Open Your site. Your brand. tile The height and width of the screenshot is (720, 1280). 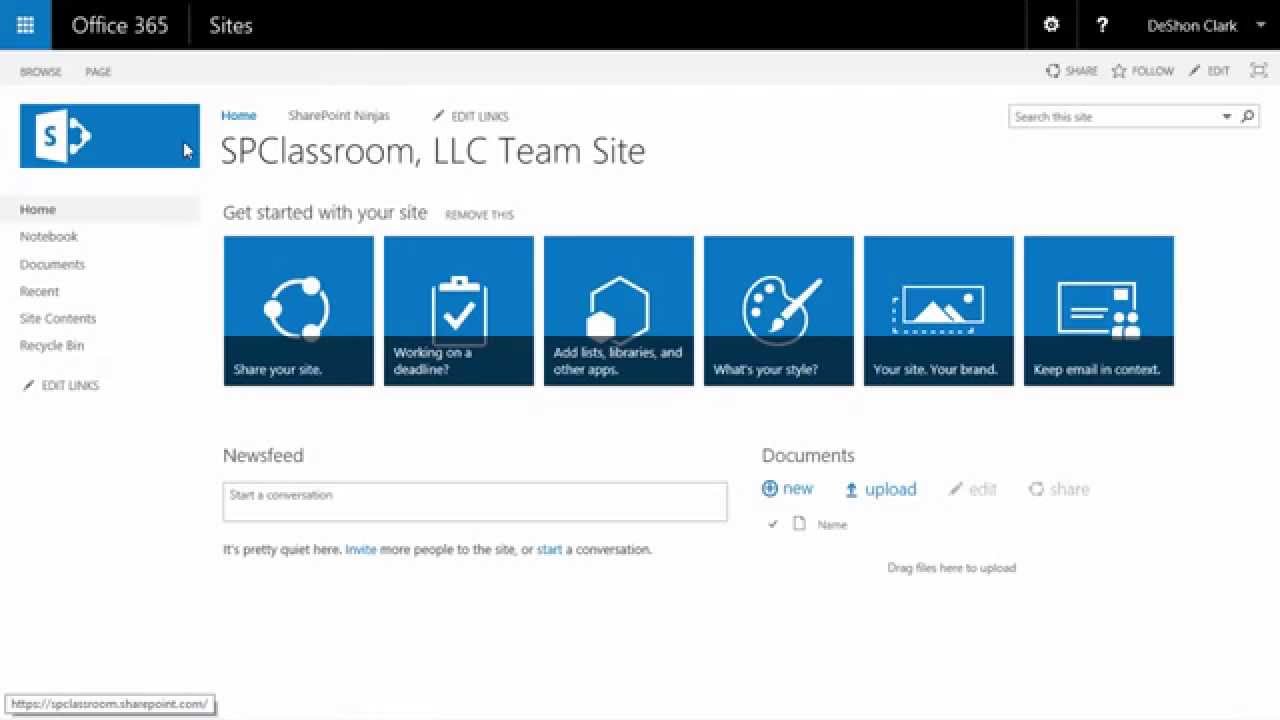coord(939,311)
